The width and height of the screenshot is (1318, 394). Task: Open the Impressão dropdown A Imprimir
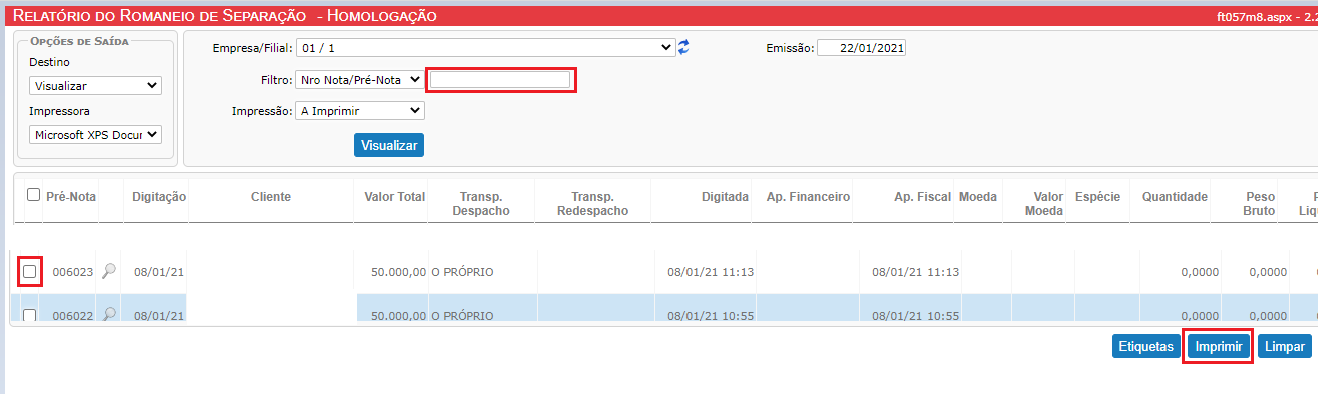pyautogui.click(x=359, y=111)
